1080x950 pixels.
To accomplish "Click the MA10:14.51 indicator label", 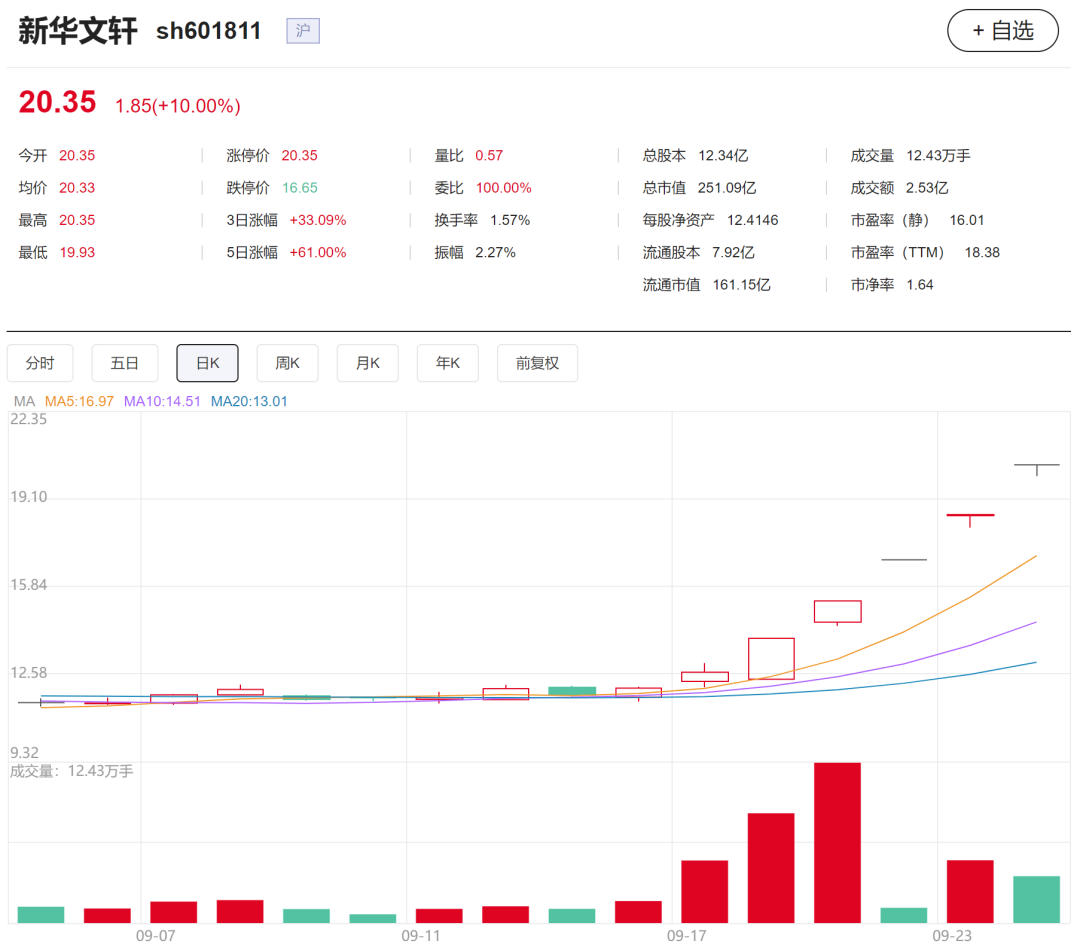I will [x=162, y=401].
